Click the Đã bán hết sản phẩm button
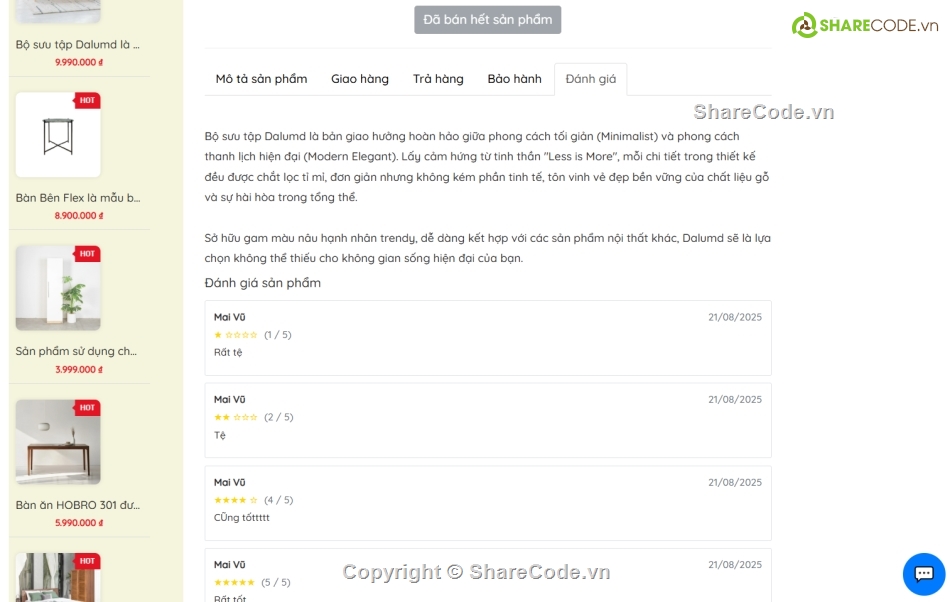This screenshot has height=602, width=950. click(488, 20)
